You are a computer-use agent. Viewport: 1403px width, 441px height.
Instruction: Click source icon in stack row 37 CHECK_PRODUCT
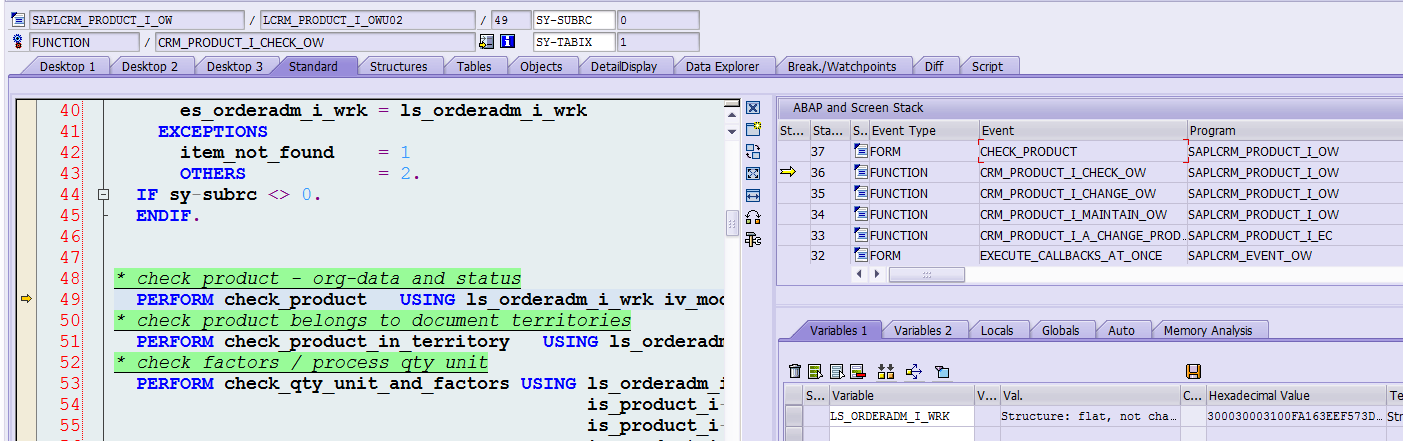(x=861, y=151)
